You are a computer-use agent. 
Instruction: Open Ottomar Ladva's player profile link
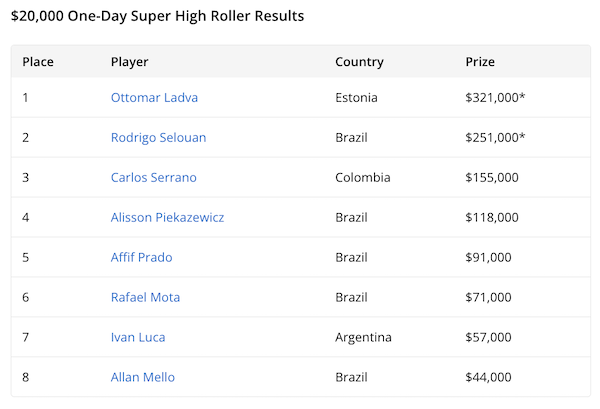pyautogui.click(x=152, y=97)
